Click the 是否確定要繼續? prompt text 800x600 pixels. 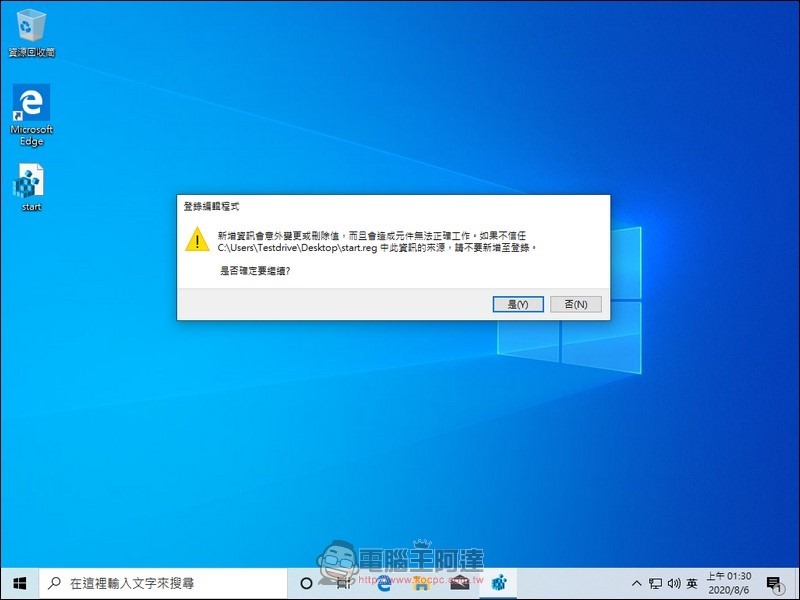click(255, 271)
